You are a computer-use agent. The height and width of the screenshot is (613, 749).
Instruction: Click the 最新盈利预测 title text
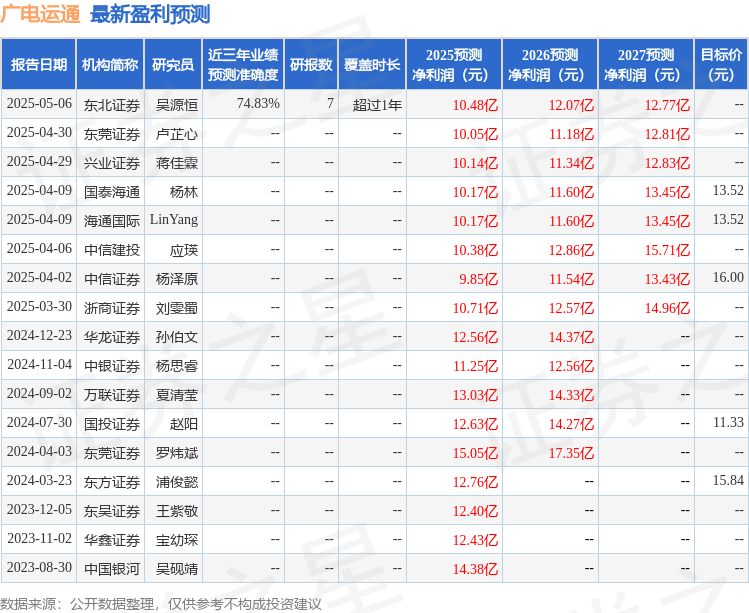click(x=150, y=14)
